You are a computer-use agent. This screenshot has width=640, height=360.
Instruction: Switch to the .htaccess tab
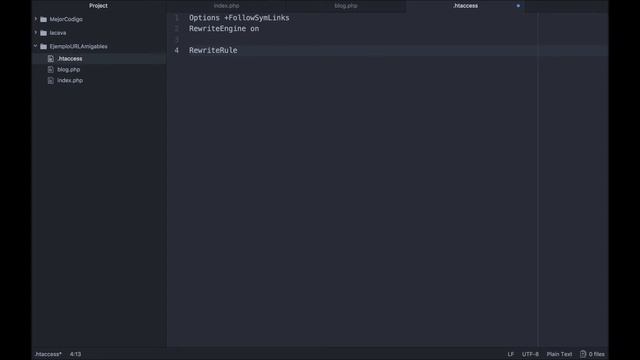coord(465,6)
